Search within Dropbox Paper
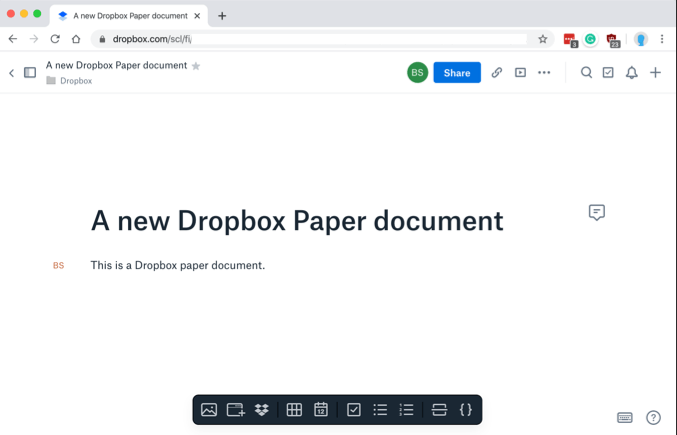 click(x=586, y=72)
